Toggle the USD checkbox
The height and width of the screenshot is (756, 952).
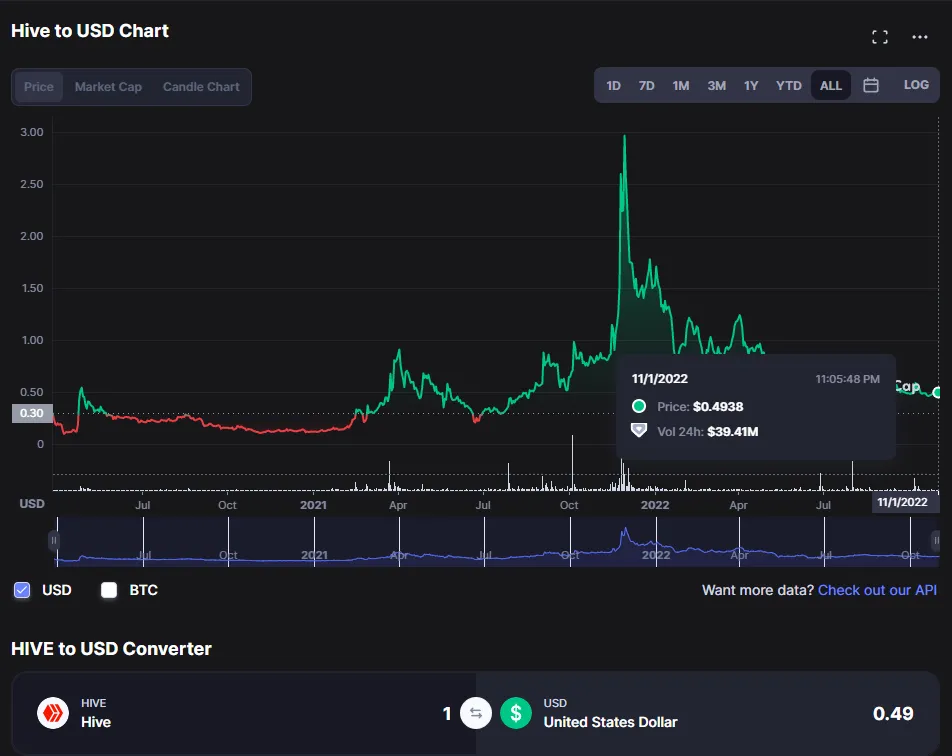[x=22, y=590]
